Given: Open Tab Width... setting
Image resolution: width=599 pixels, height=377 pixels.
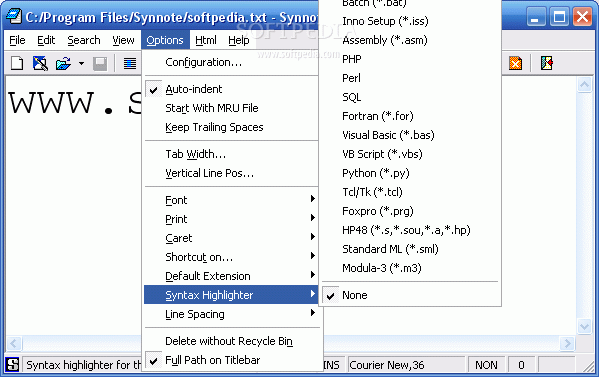Looking at the screenshot, I should (x=232, y=154).
